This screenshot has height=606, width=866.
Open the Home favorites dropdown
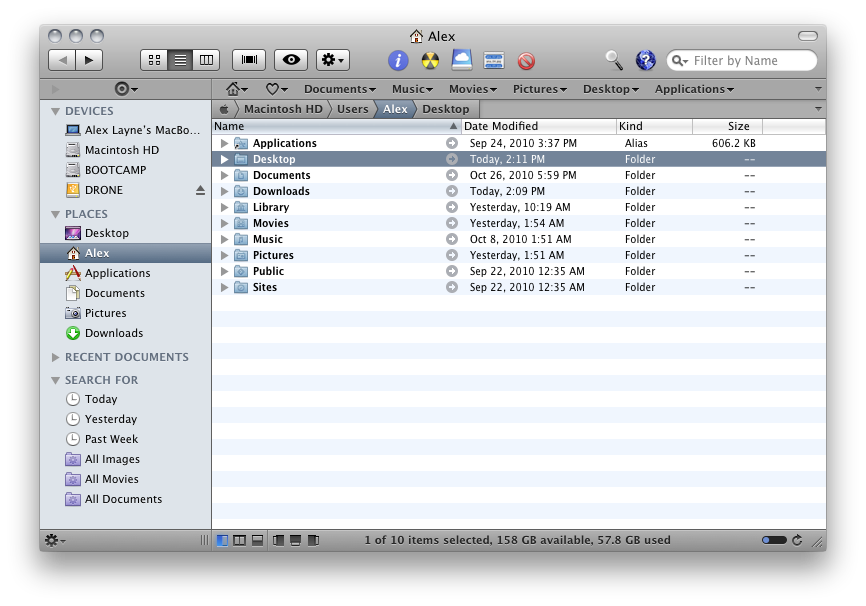(x=237, y=89)
